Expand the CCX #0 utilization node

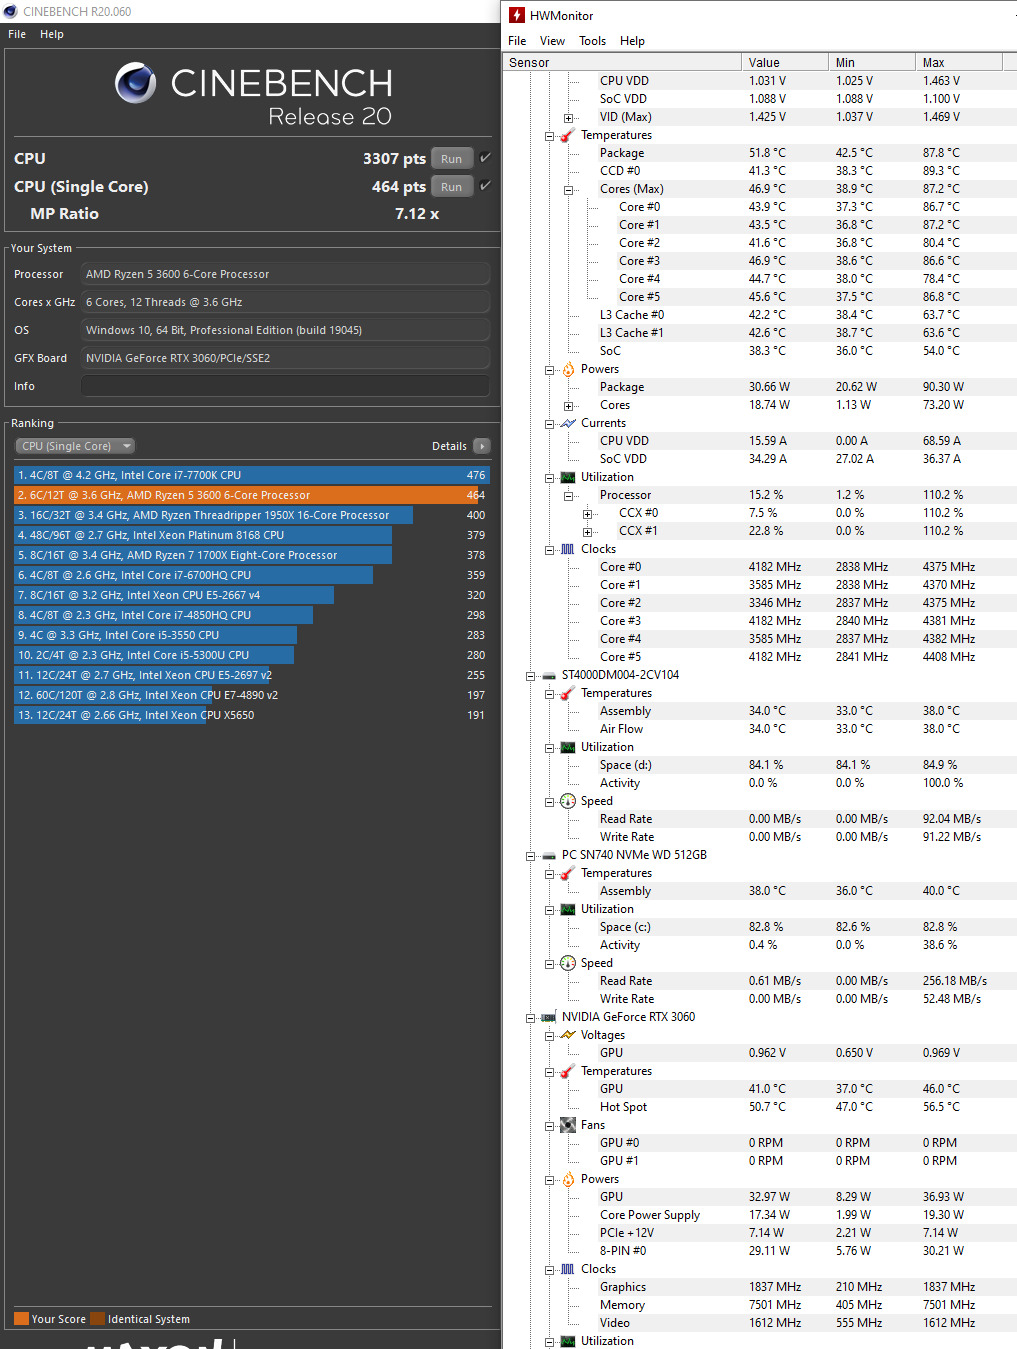[x=588, y=513]
